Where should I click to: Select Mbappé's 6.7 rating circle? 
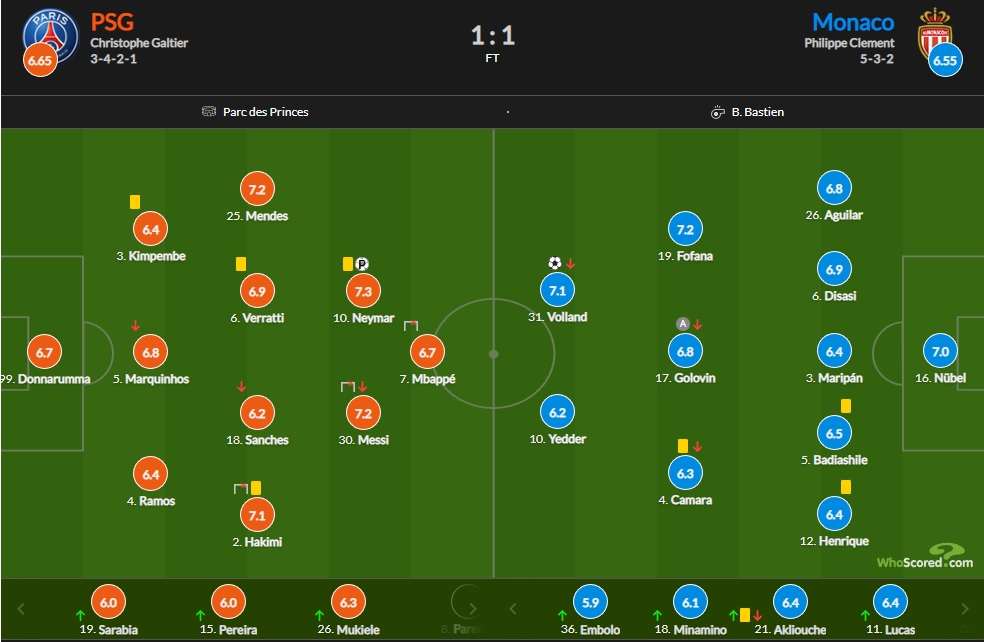tap(427, 353)
